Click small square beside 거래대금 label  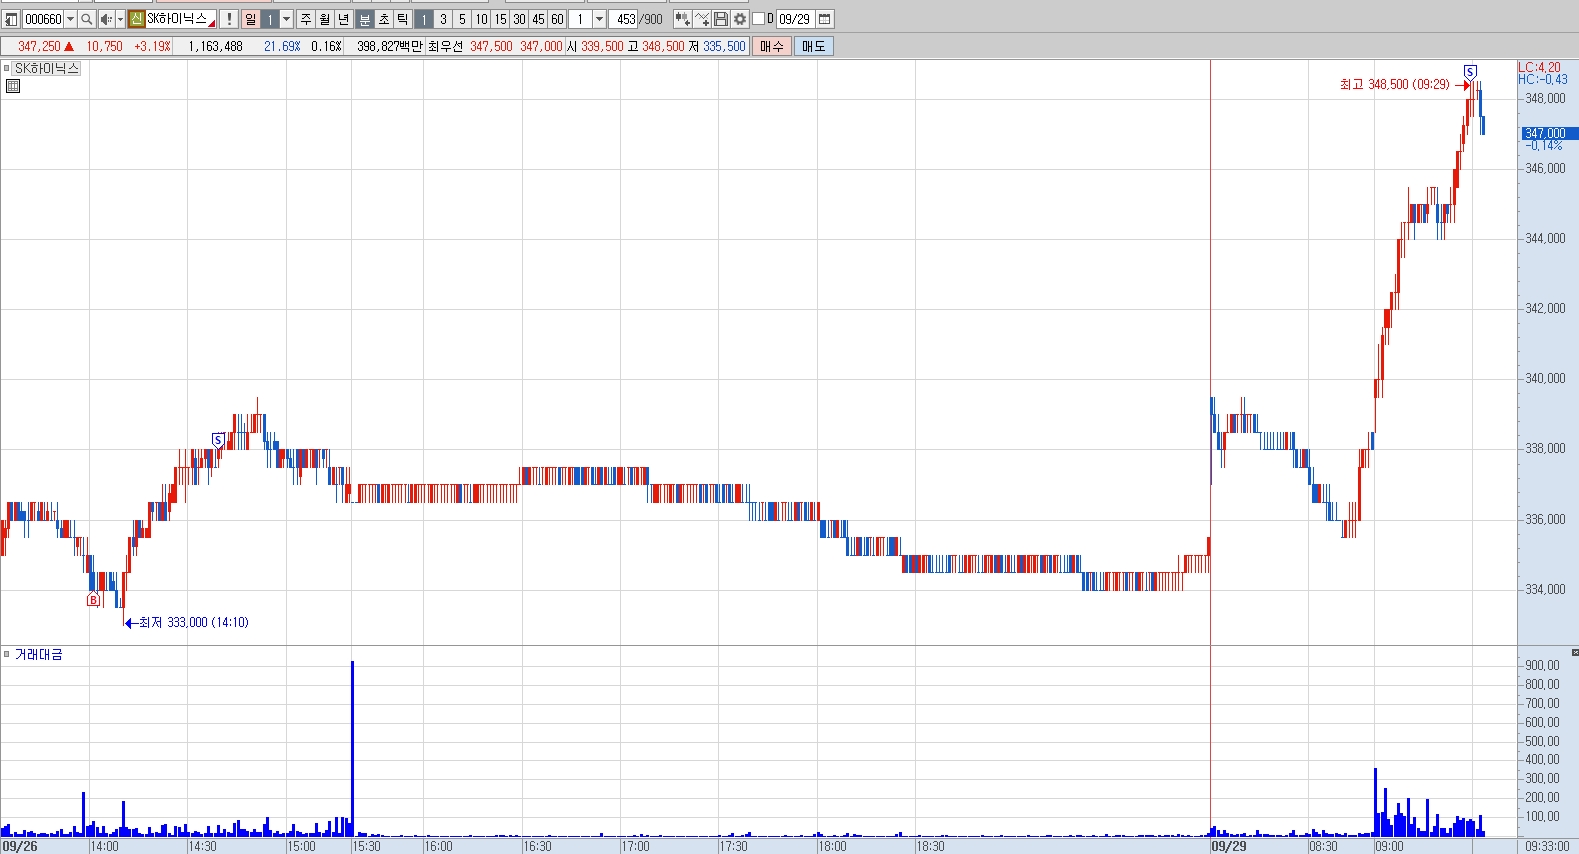(6, 654)
